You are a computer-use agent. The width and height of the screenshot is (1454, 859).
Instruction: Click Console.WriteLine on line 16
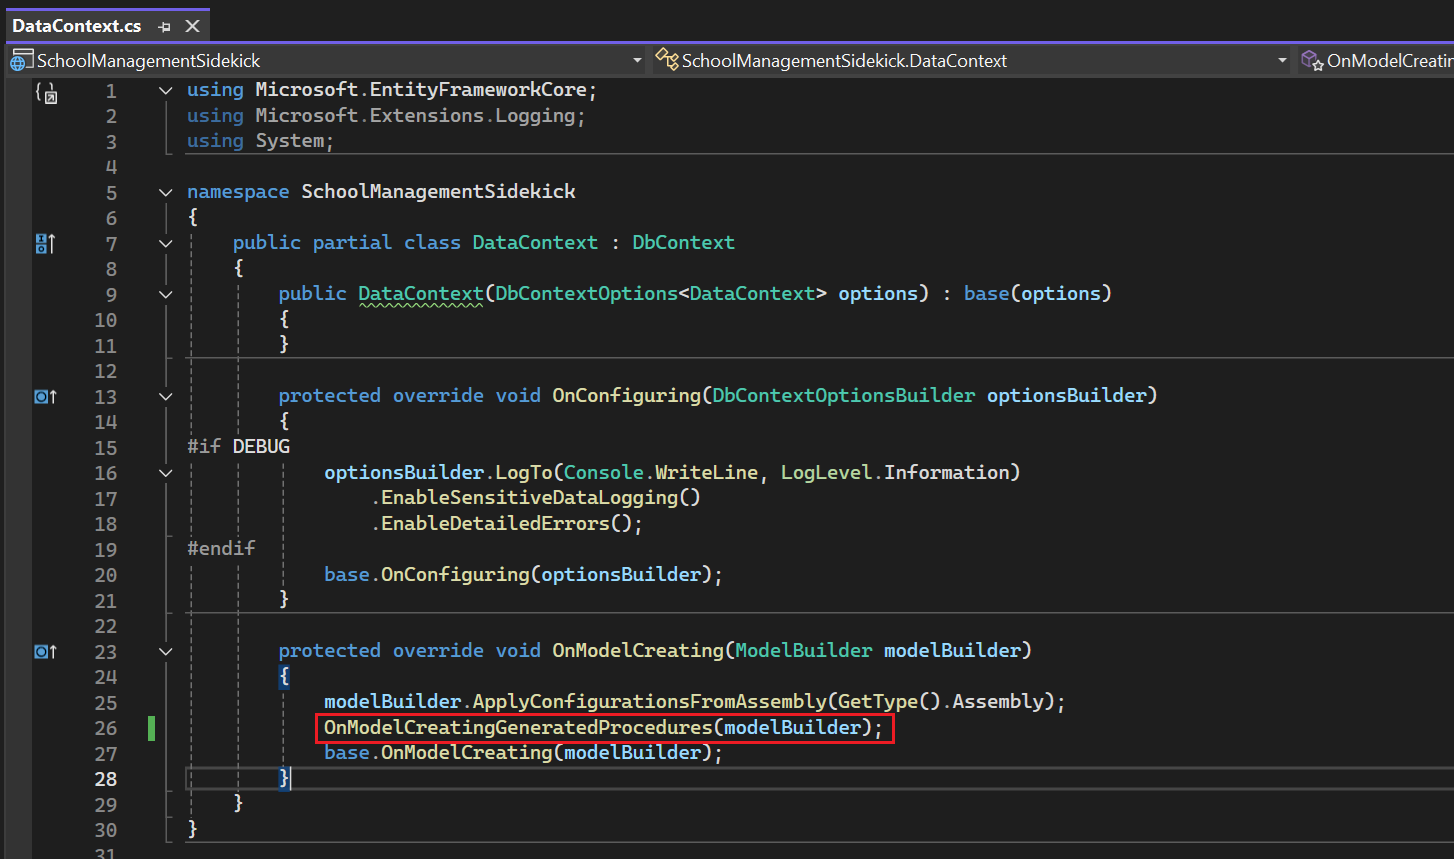click(661, 472)
